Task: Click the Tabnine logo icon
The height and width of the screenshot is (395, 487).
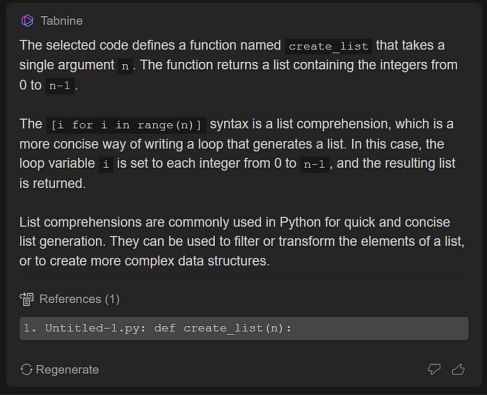Action: (27, 21)
